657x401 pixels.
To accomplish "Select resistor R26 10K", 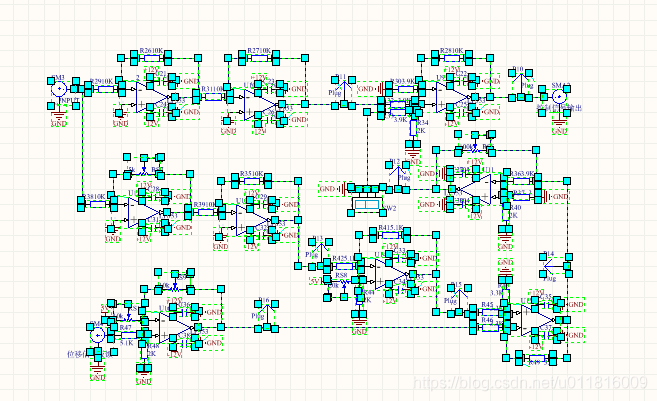I will click(151, 58).
